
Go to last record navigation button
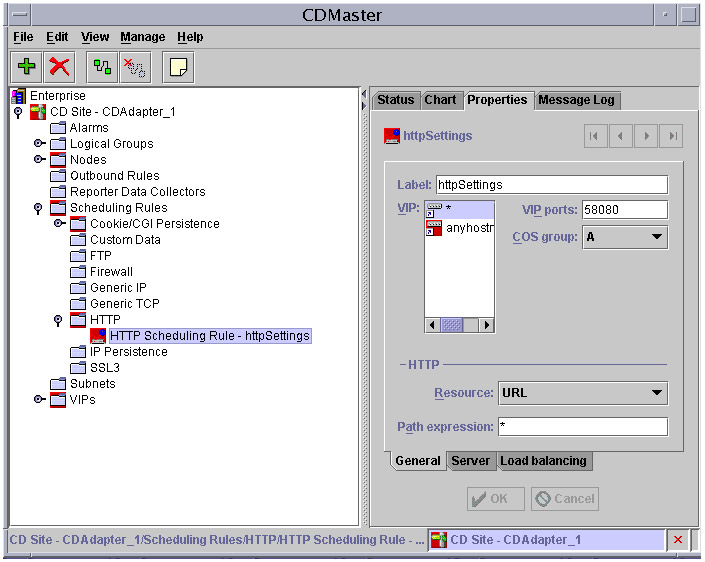pyautogui.click(x=671, y=136)
